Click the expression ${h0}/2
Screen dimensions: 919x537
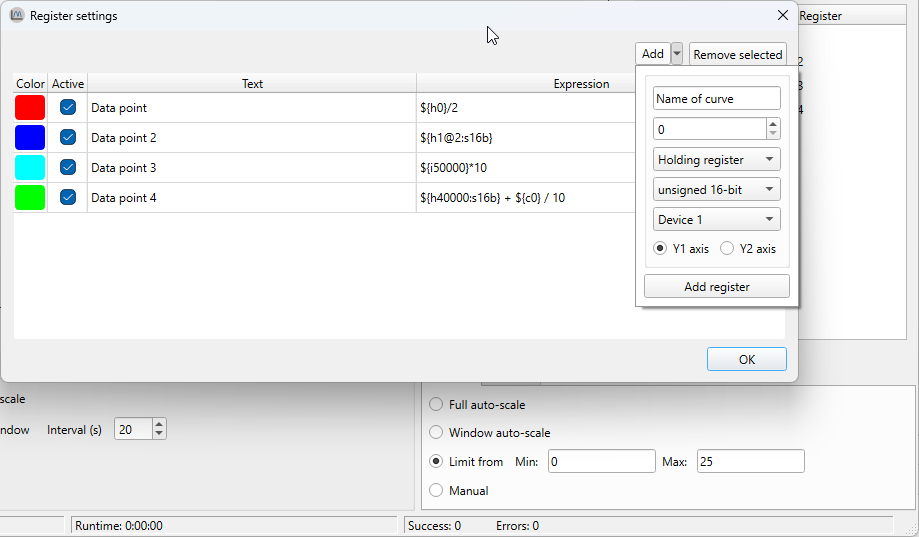pos(439,108)
